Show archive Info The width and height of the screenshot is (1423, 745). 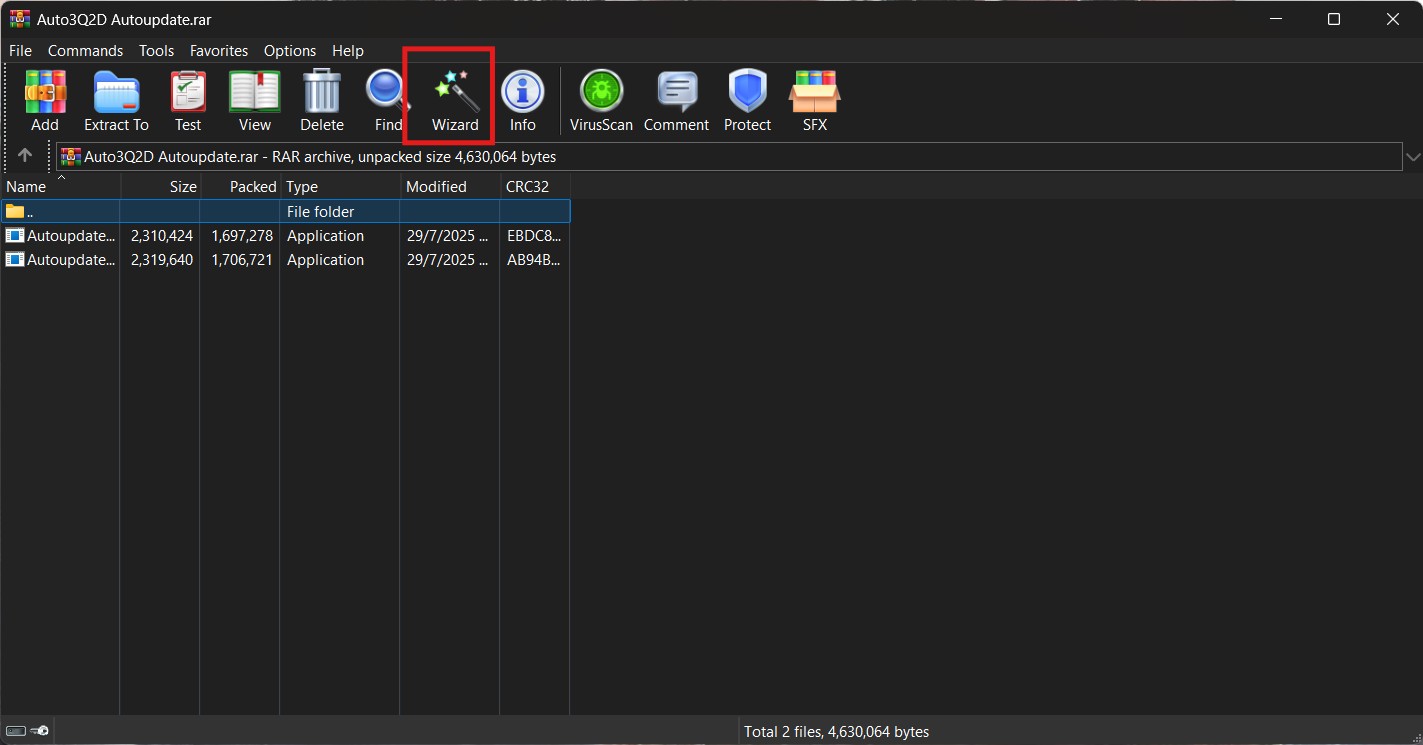522,101
